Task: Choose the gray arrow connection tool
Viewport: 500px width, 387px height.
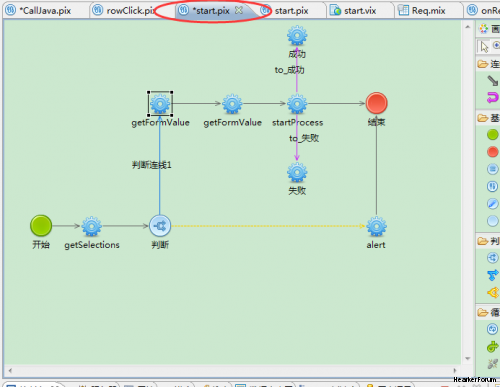Action: [493, 81]
